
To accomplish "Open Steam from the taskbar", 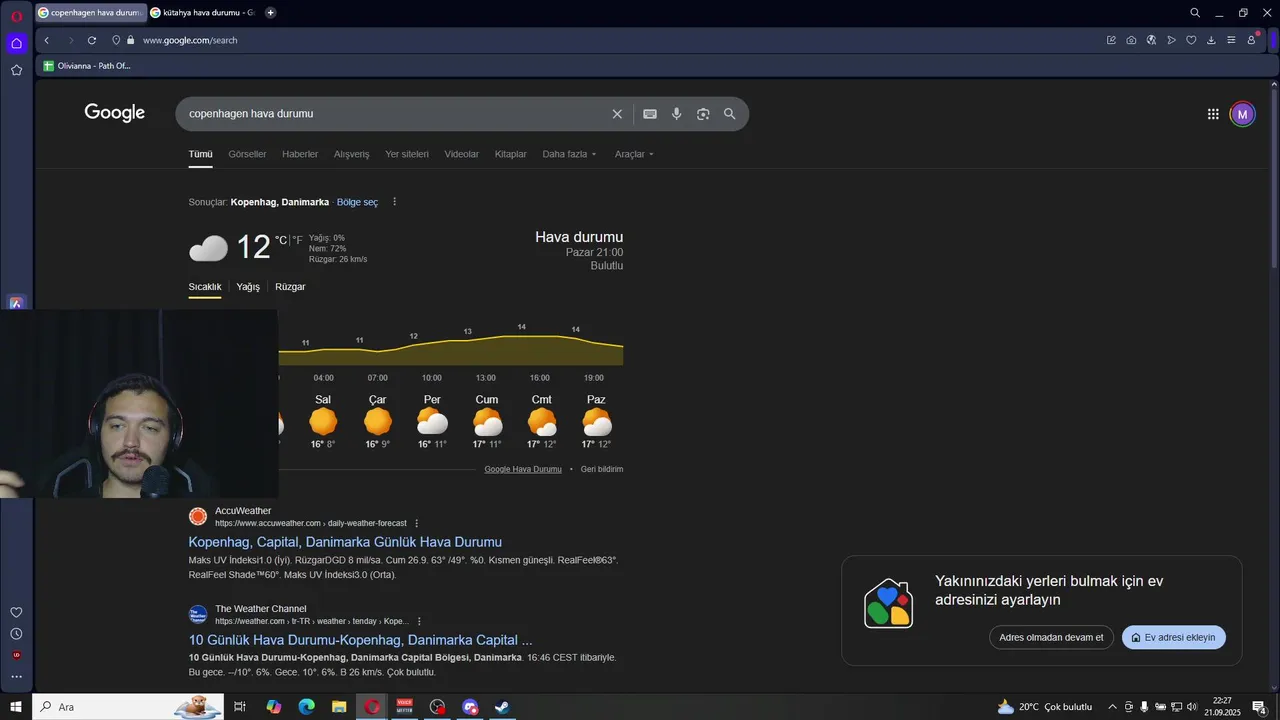I will tap(502, 707).
